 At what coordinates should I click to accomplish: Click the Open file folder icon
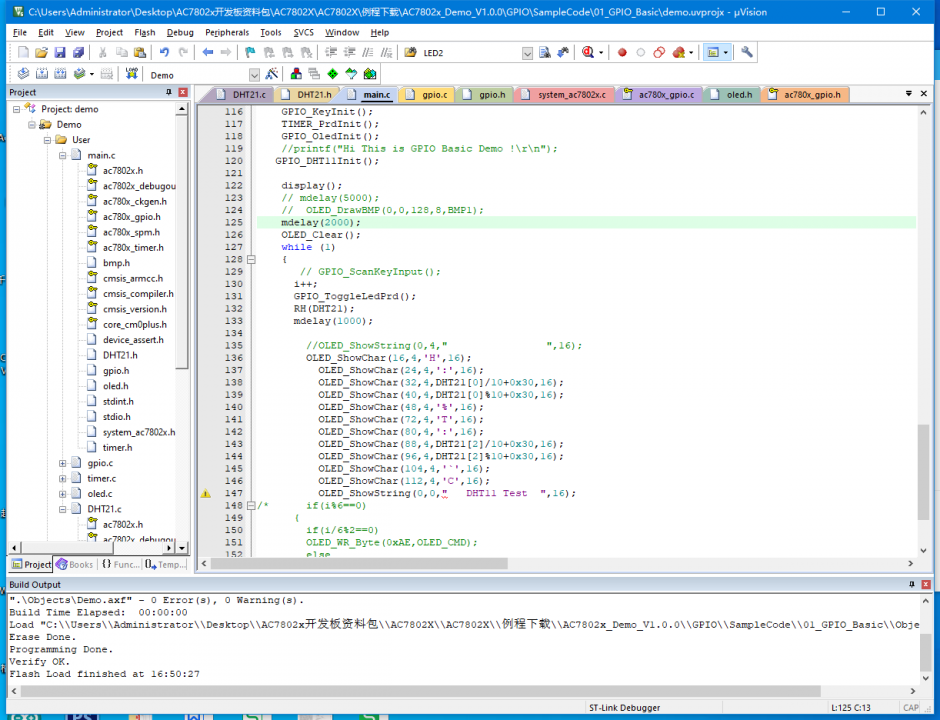click(x=41, y=53)
